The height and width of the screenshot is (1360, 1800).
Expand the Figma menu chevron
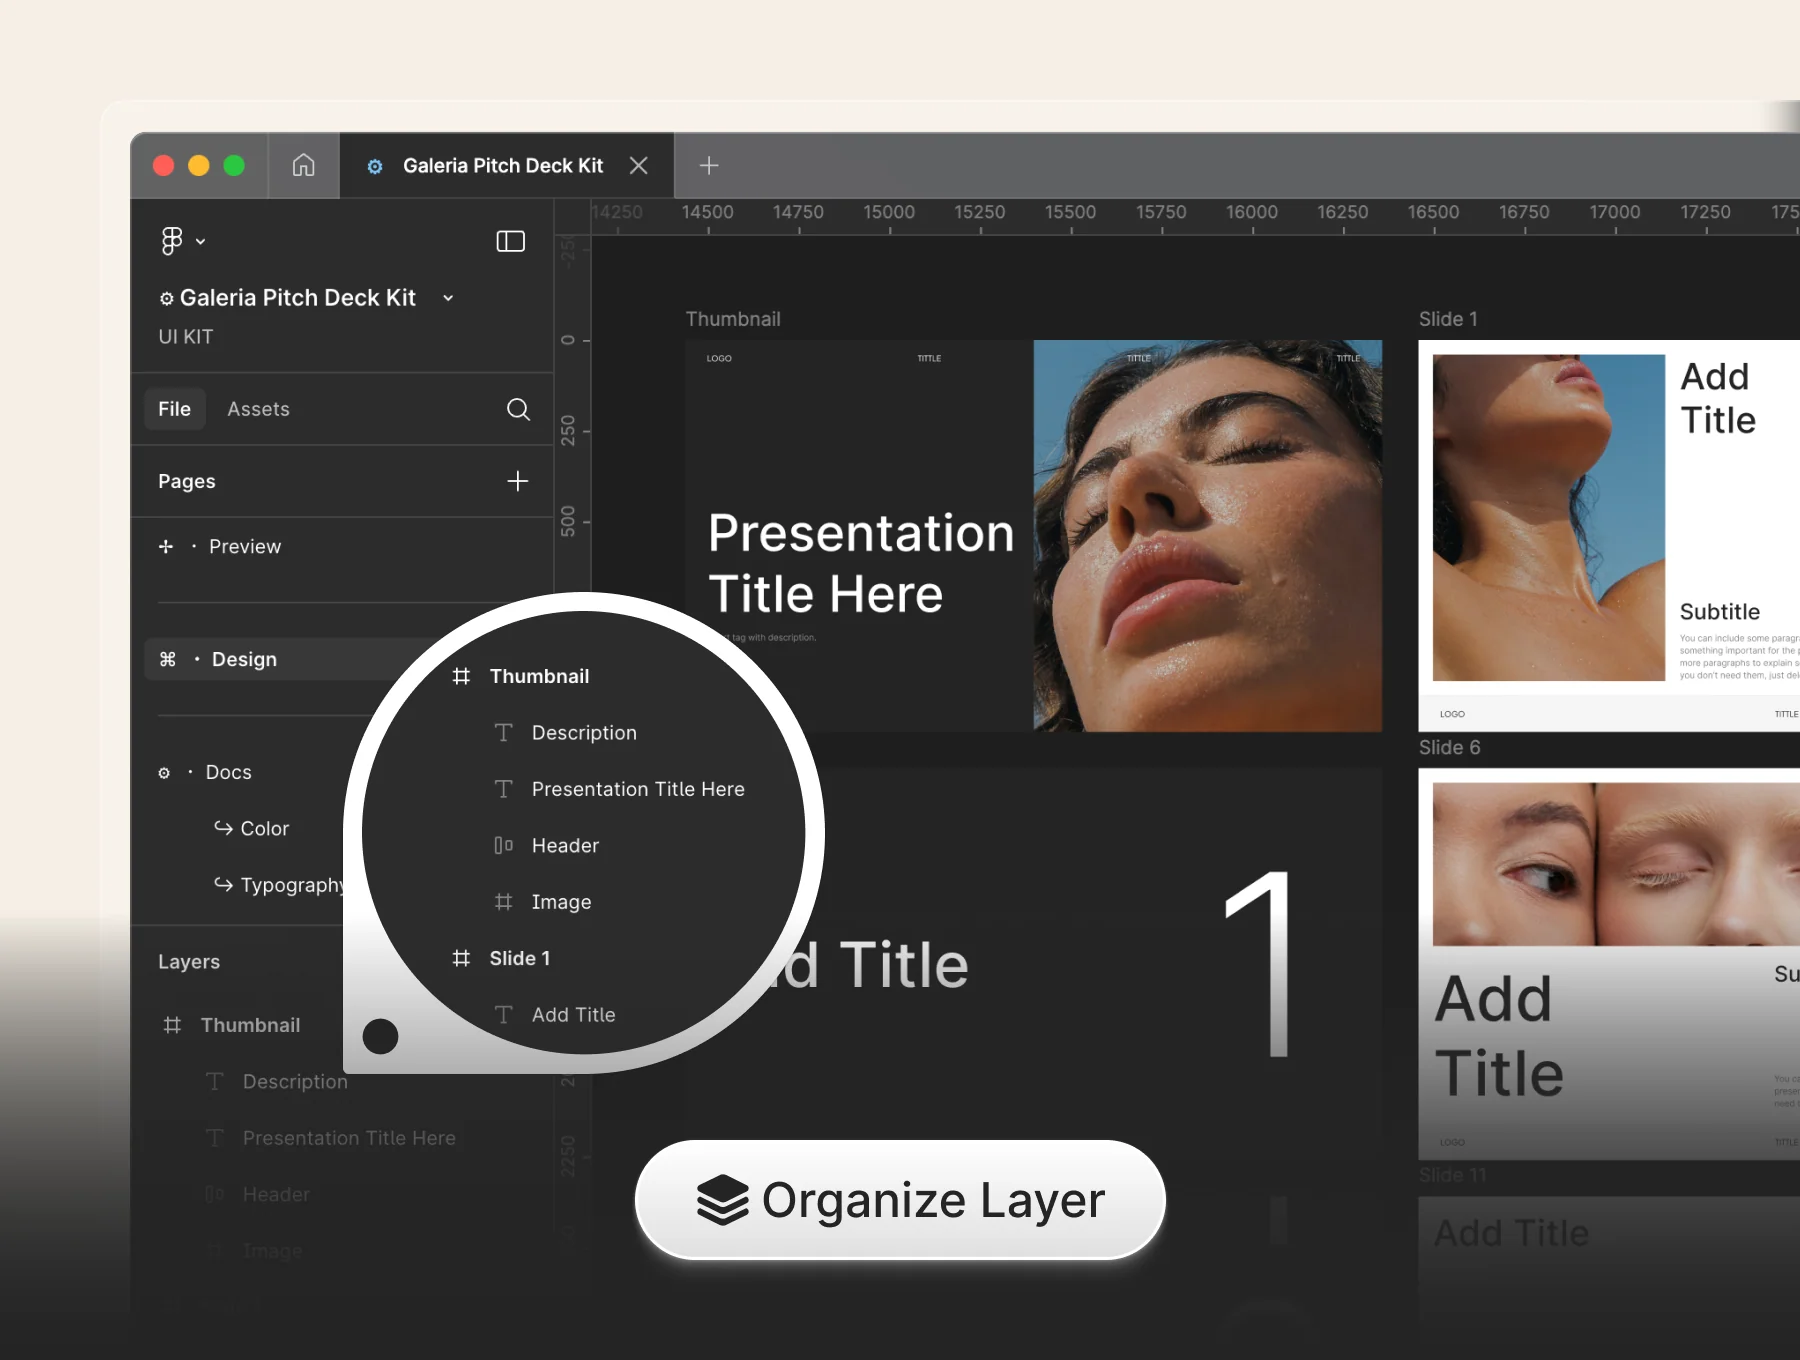coord(201,241)
